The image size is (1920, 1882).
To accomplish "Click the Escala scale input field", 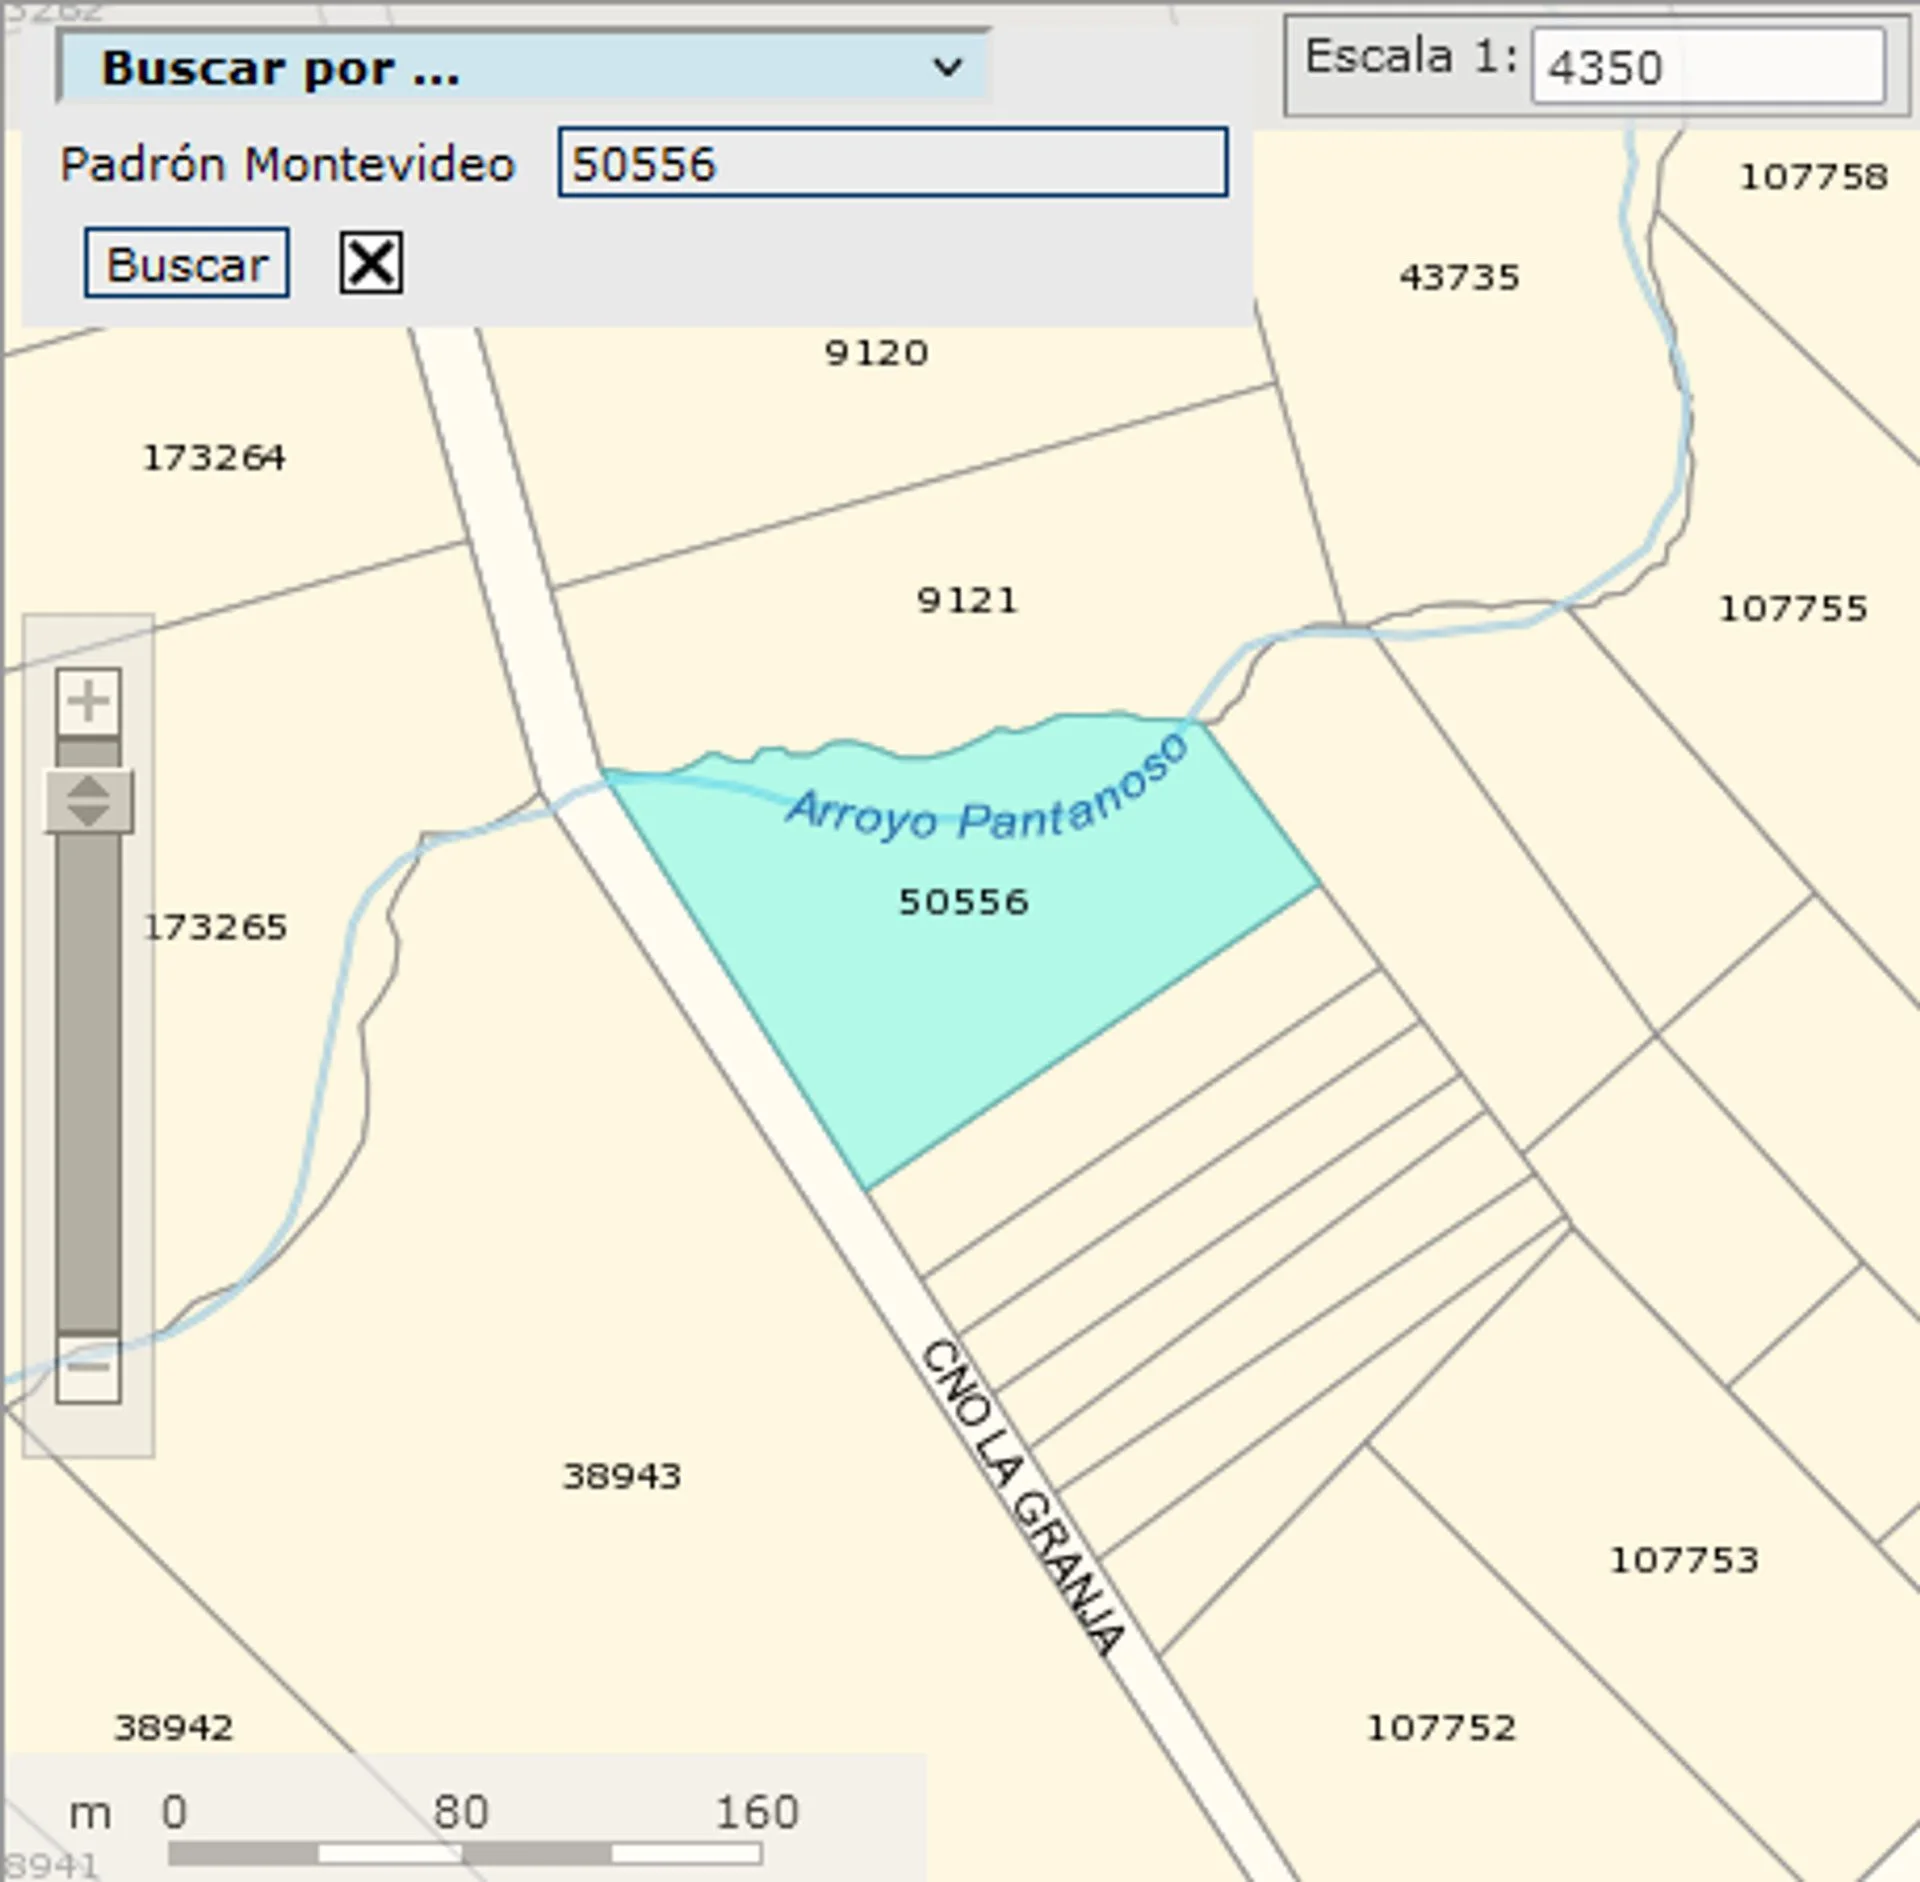I will pos(1708,67).
